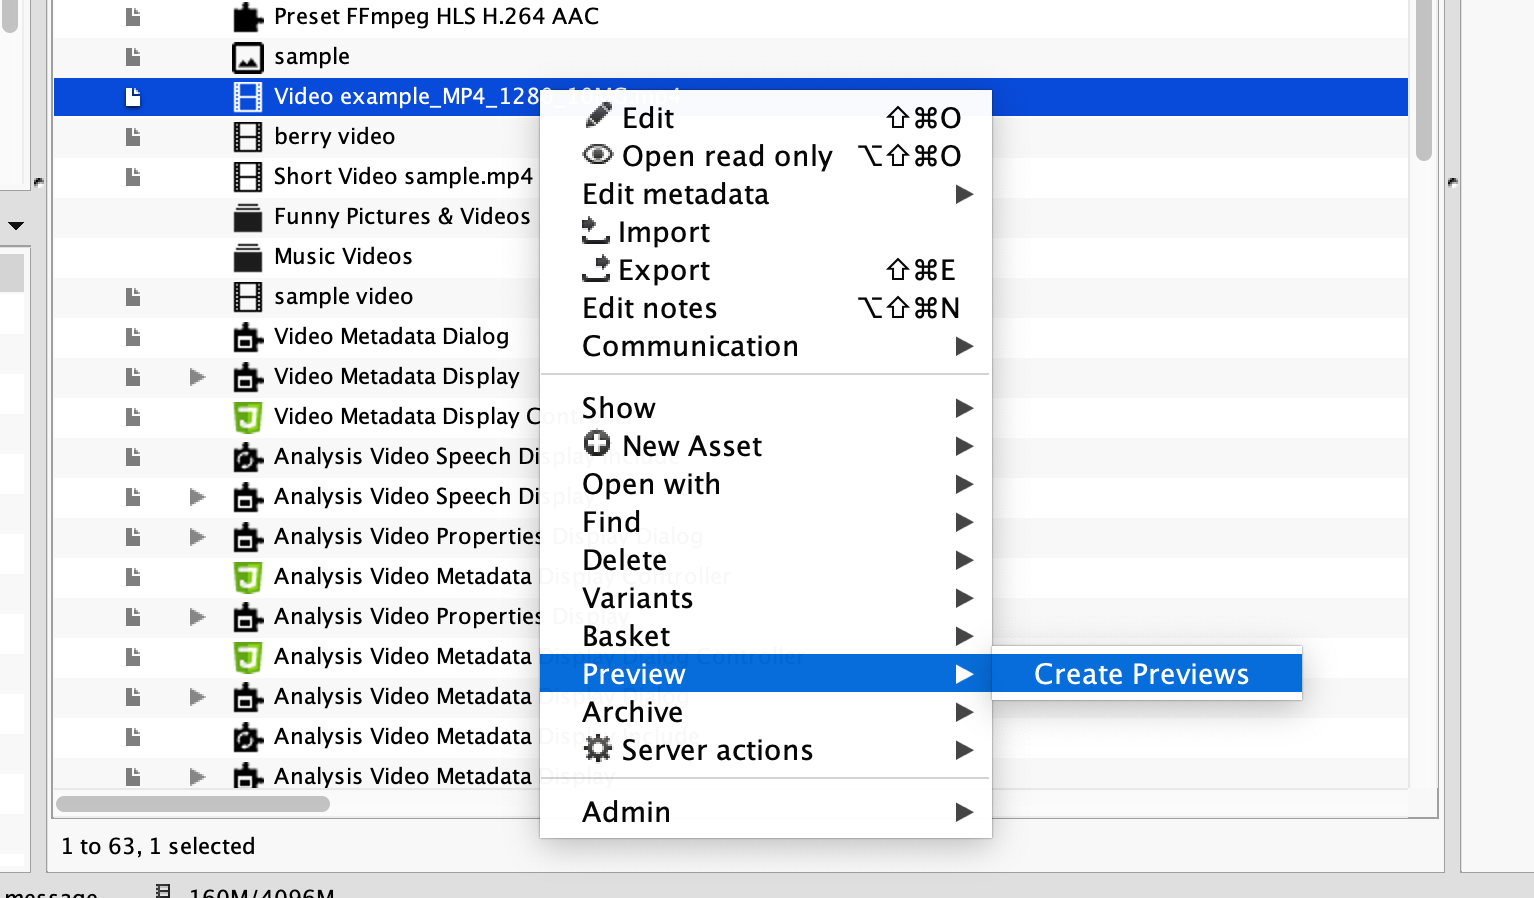Click the gear icon next to Server actions
Image resolution: width=1534 pixels, height=898 pixels.
click(596, 750)
